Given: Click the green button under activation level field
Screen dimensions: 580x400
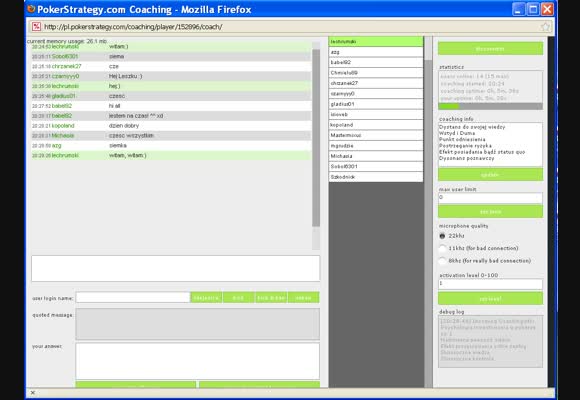Looking at the screenshot, I should (490, 298).
